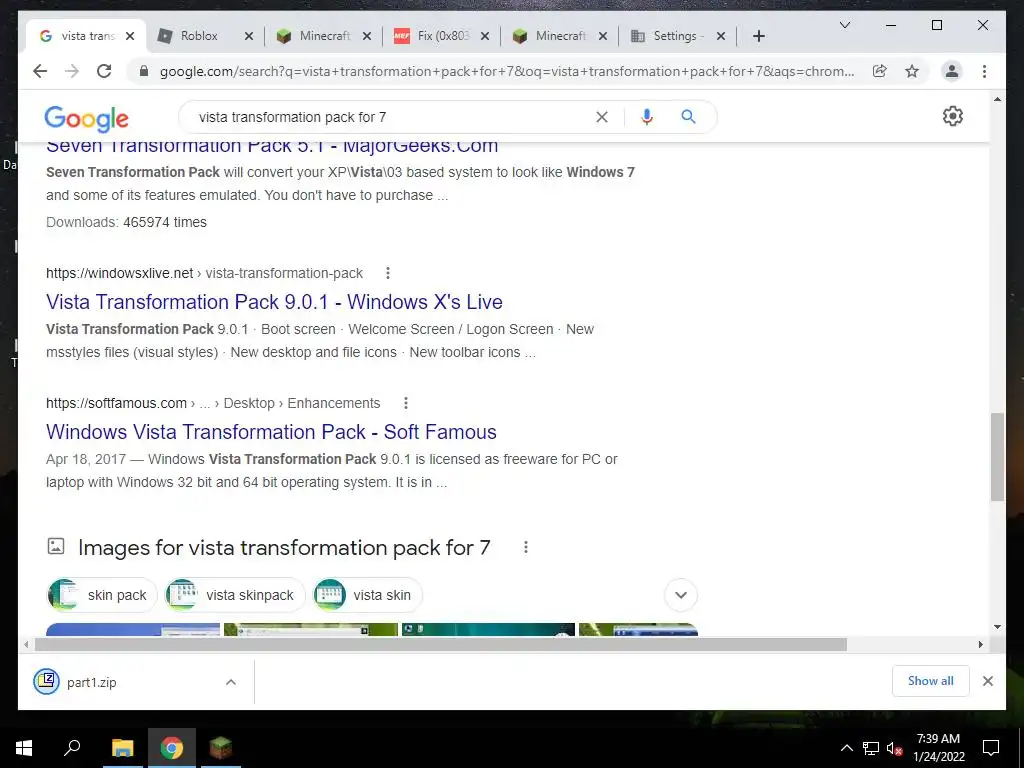The width and height of the screenshot is (1024, 768).
Task: Open the Windows Start menu
Action: (x=24, y=748)
